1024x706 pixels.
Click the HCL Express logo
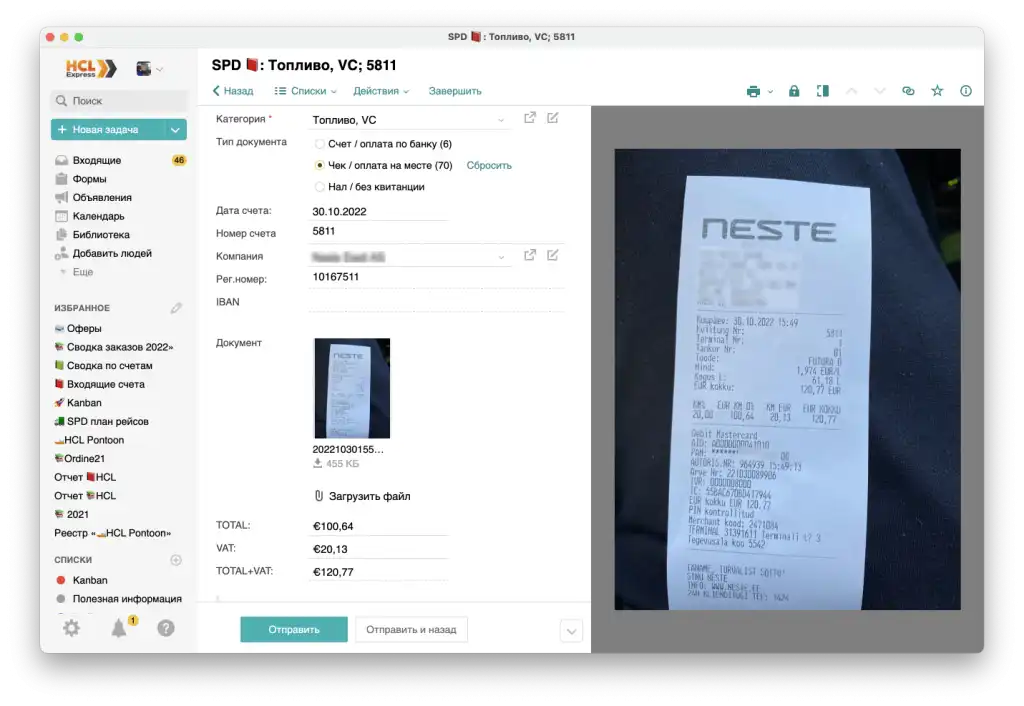[91, 68]
